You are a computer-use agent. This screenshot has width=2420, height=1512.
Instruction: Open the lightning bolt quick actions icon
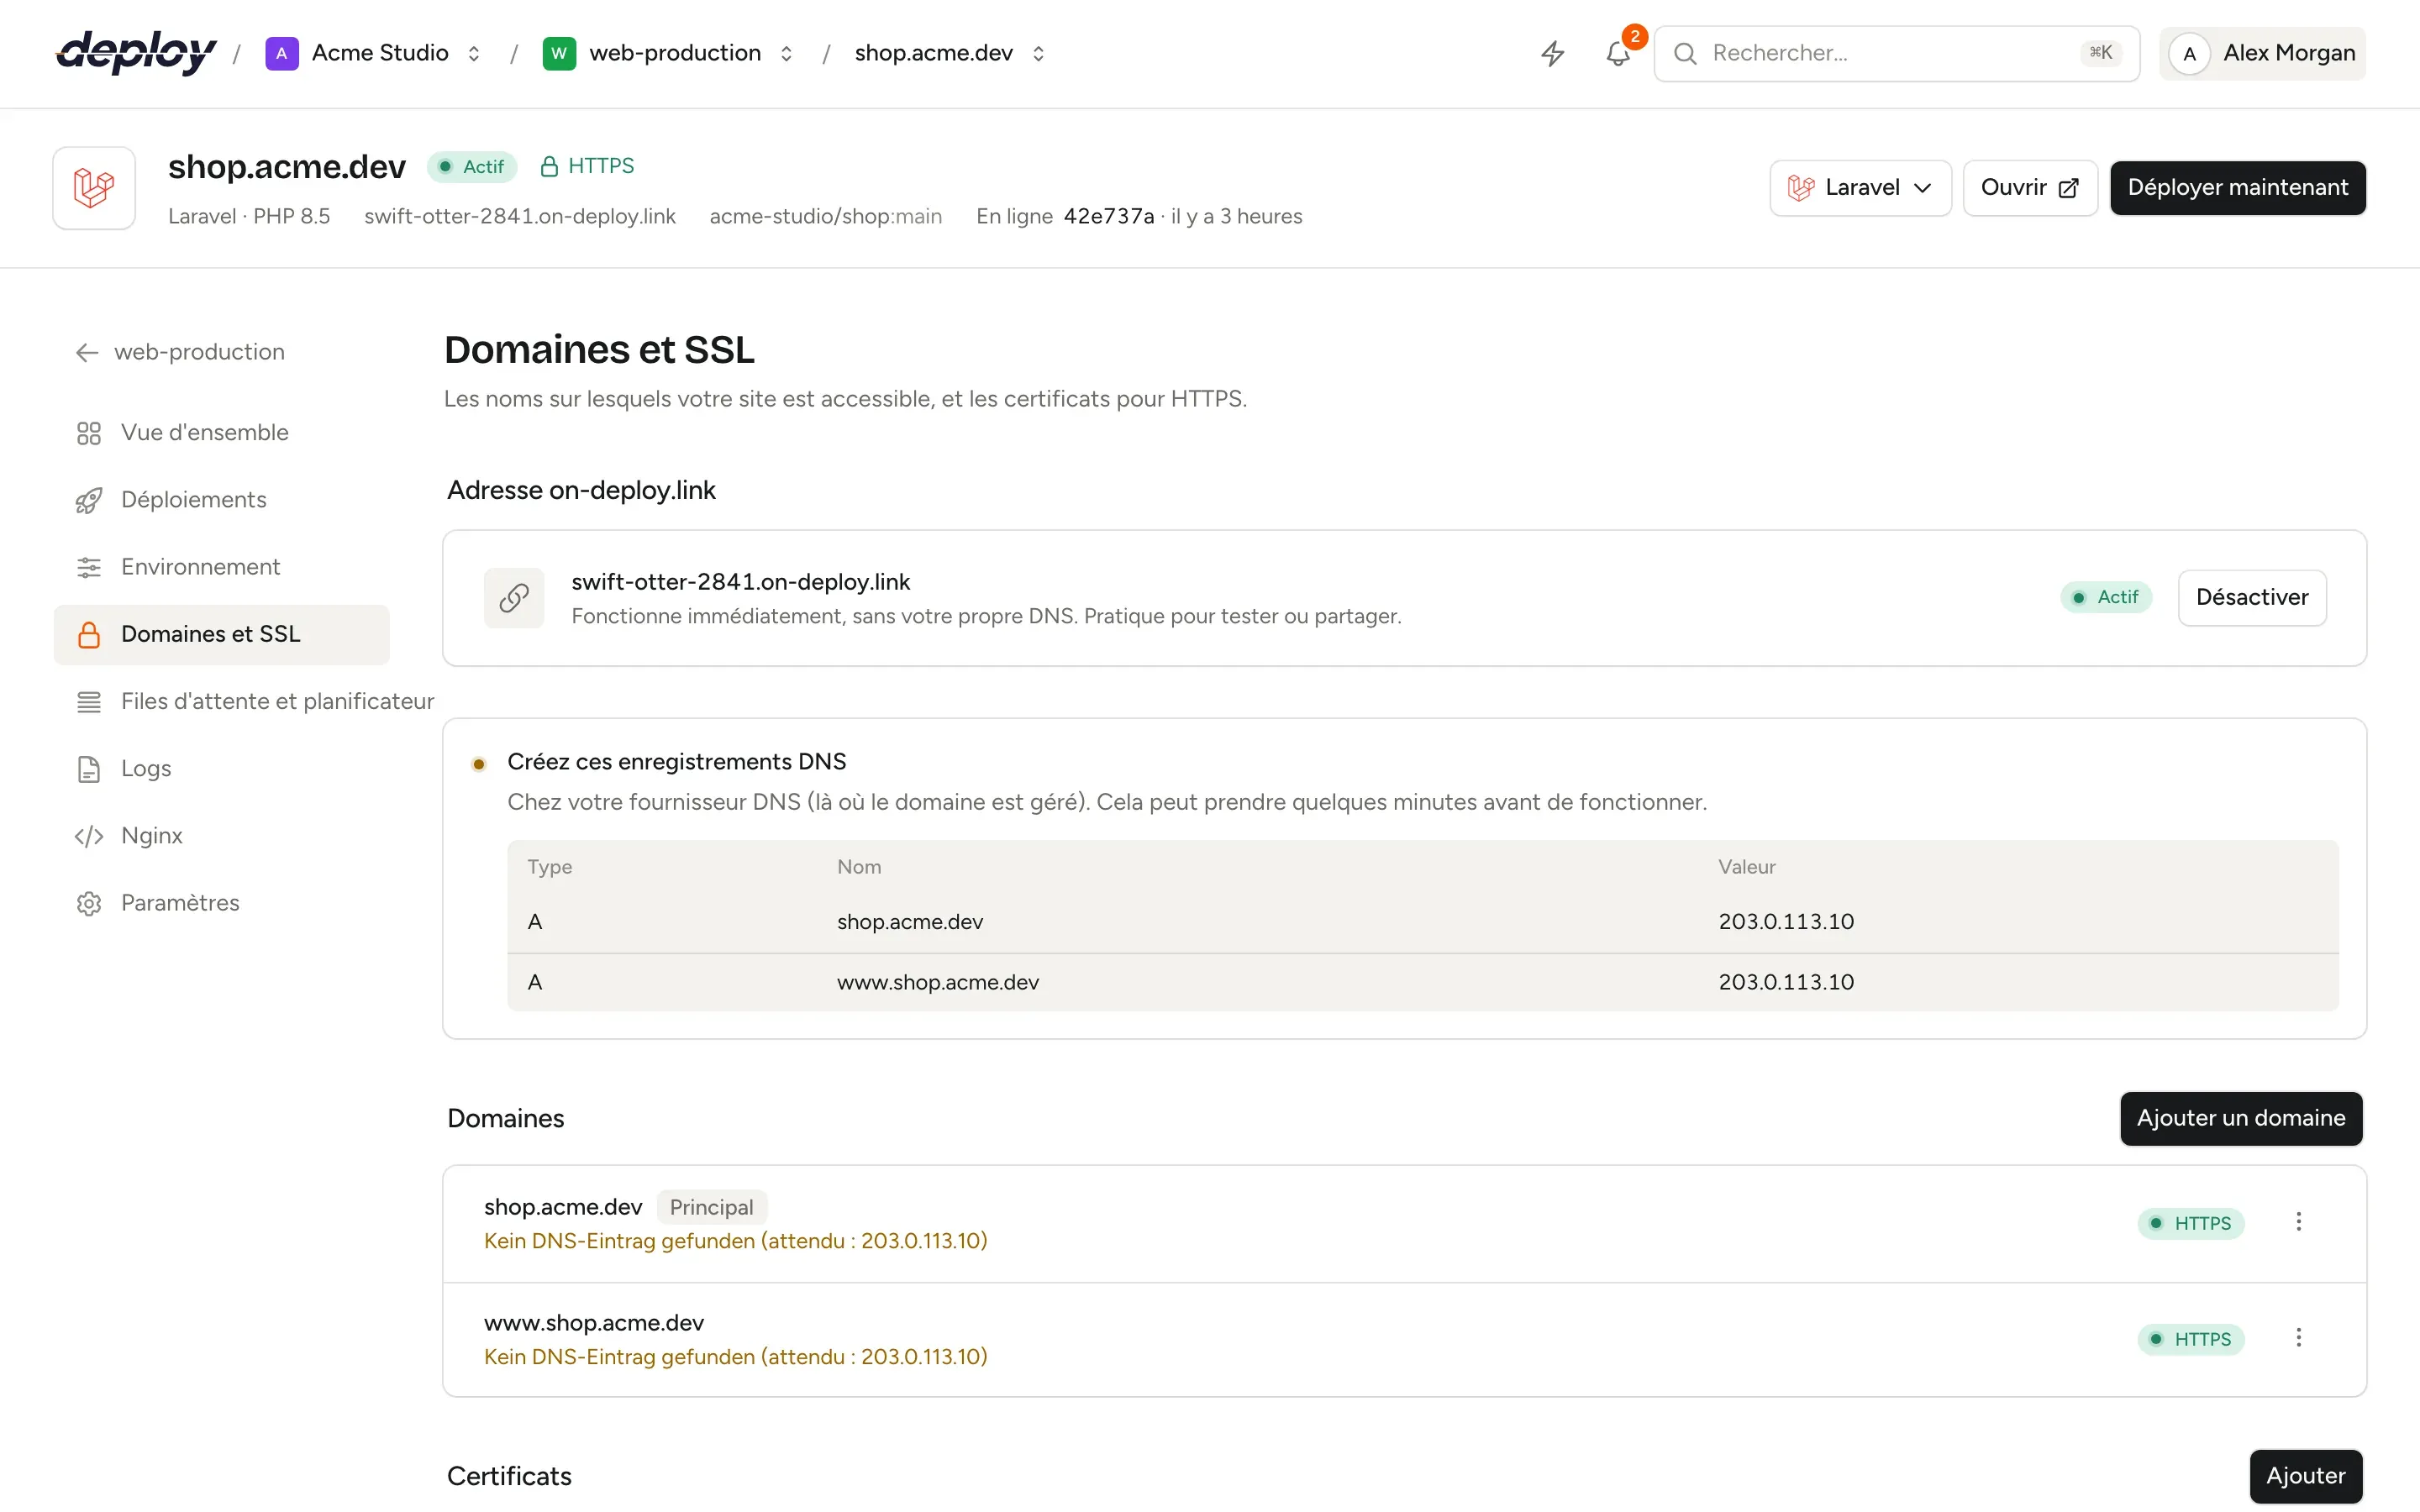(x=1552, y=53)
